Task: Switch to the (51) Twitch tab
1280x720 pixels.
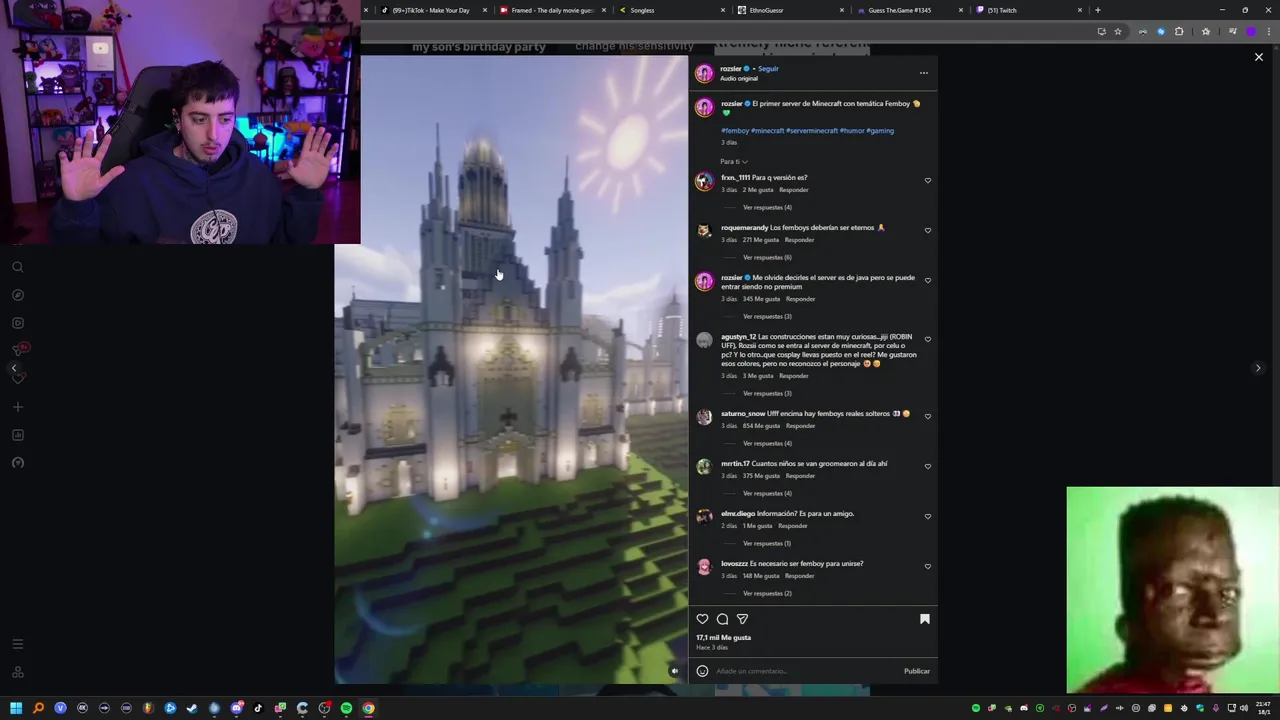Action: click(1027, 10)
